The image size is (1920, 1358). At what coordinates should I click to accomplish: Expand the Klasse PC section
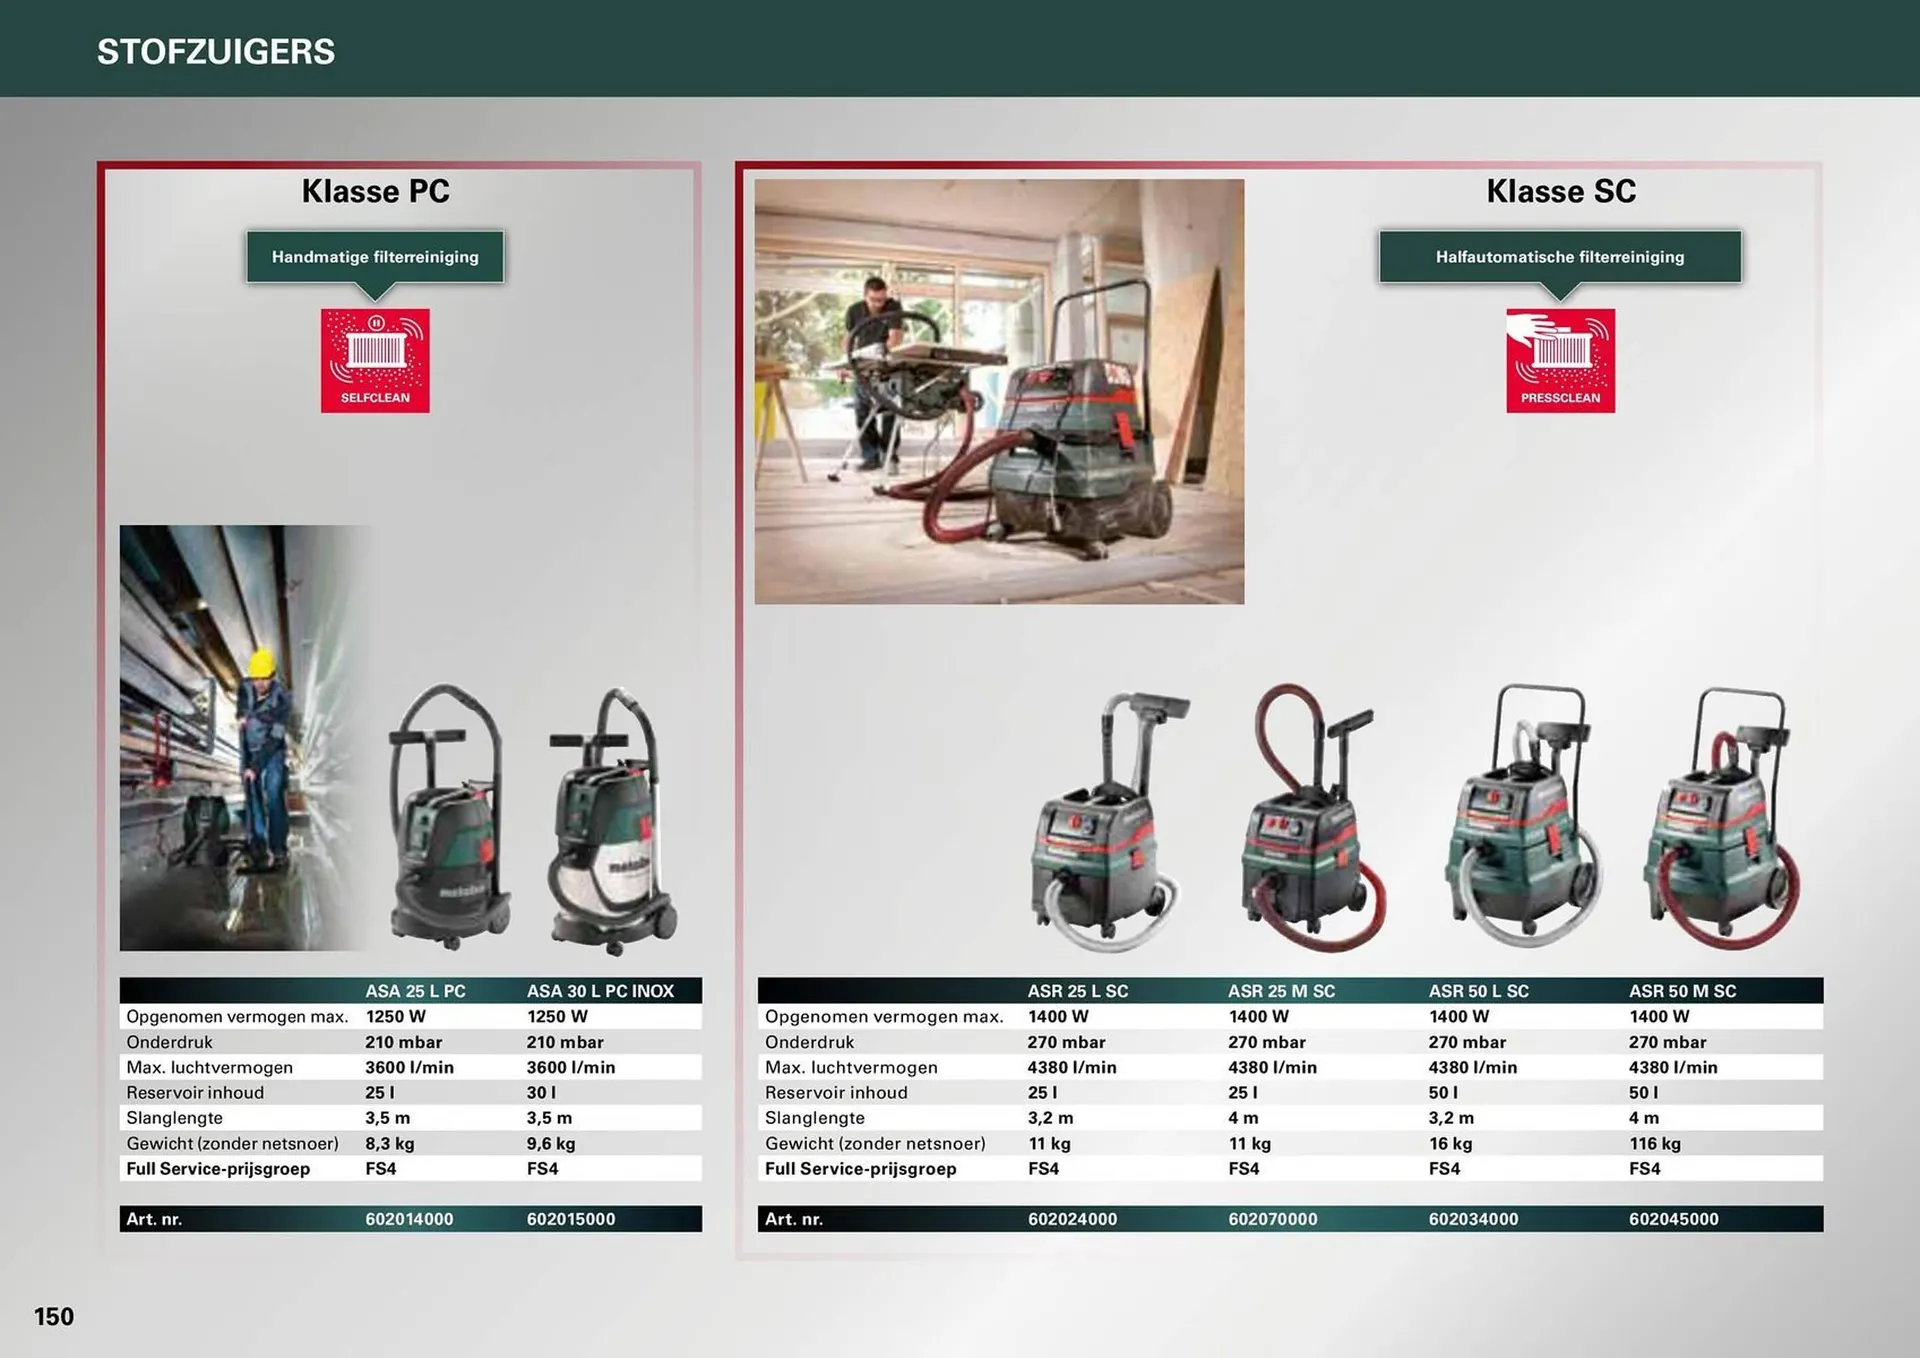(x=376, y=190)
